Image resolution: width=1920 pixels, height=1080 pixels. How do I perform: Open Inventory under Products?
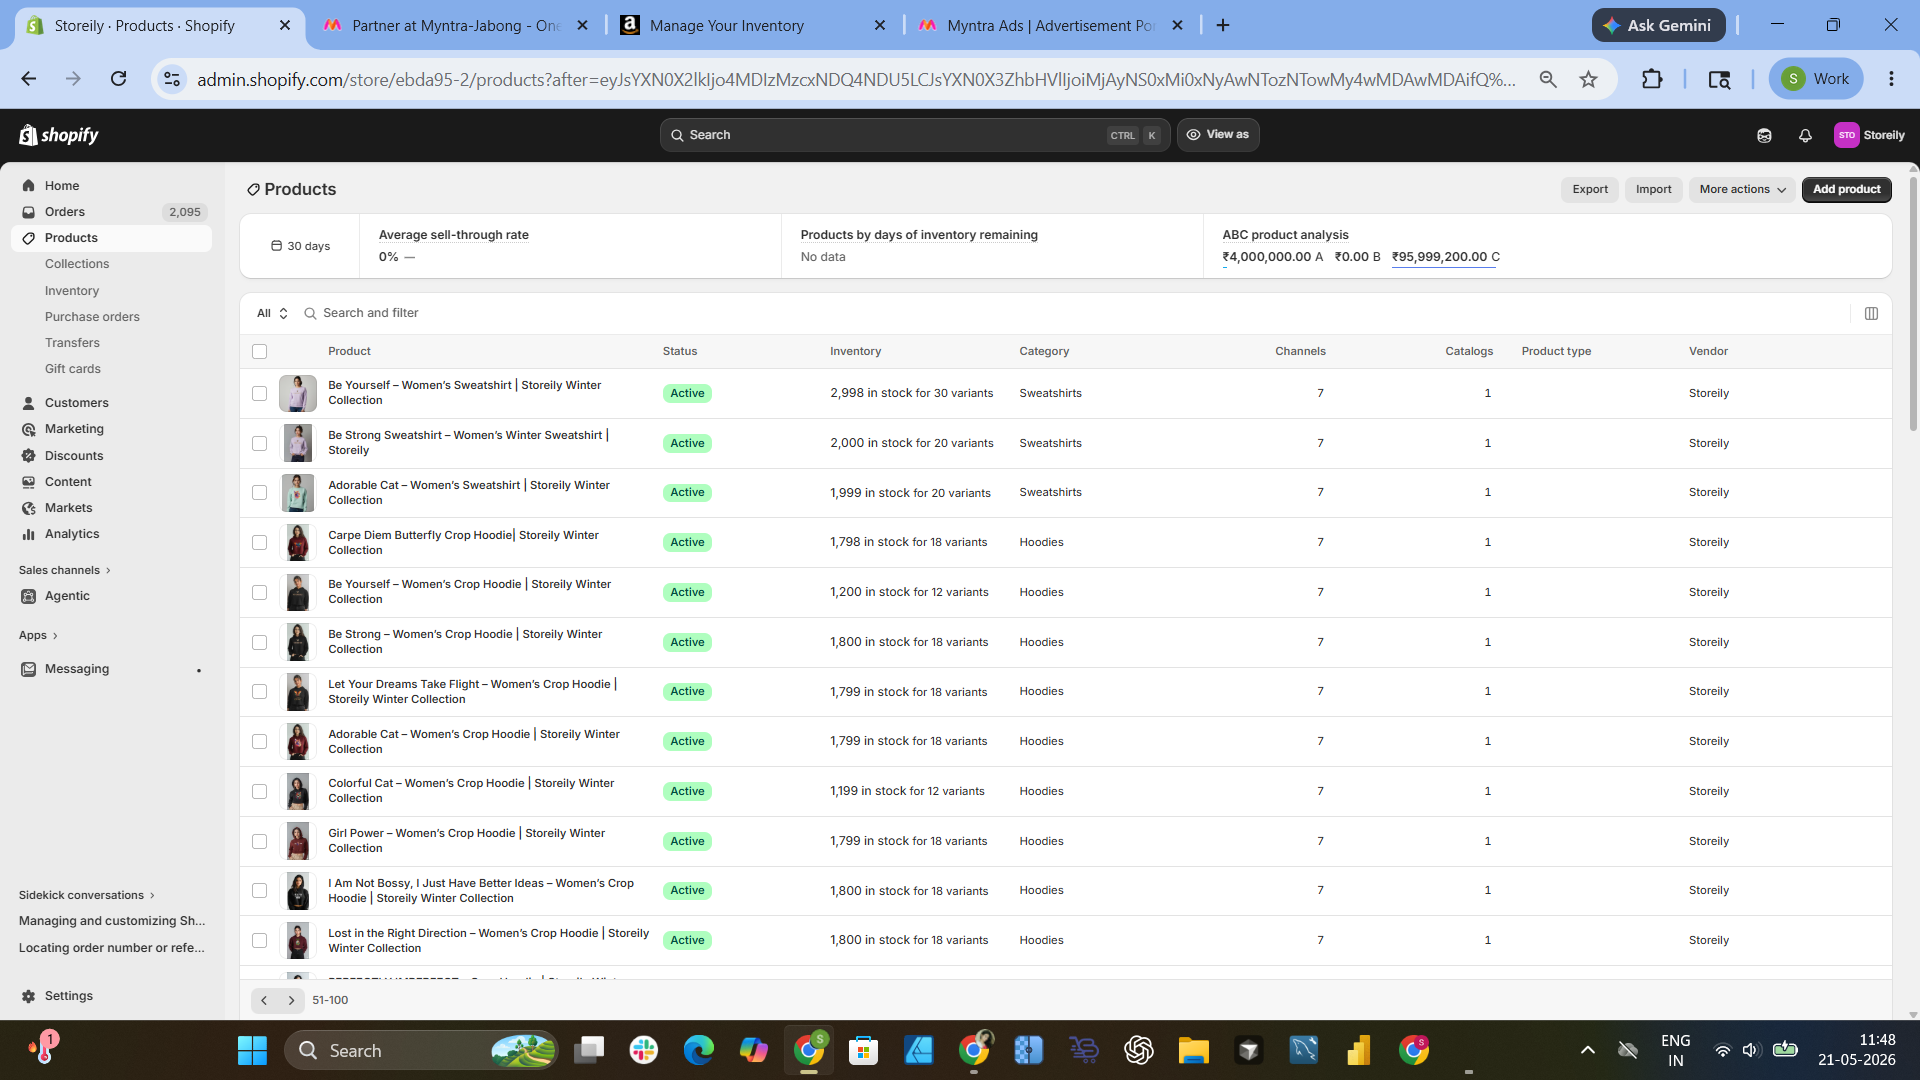click(72, 291)
